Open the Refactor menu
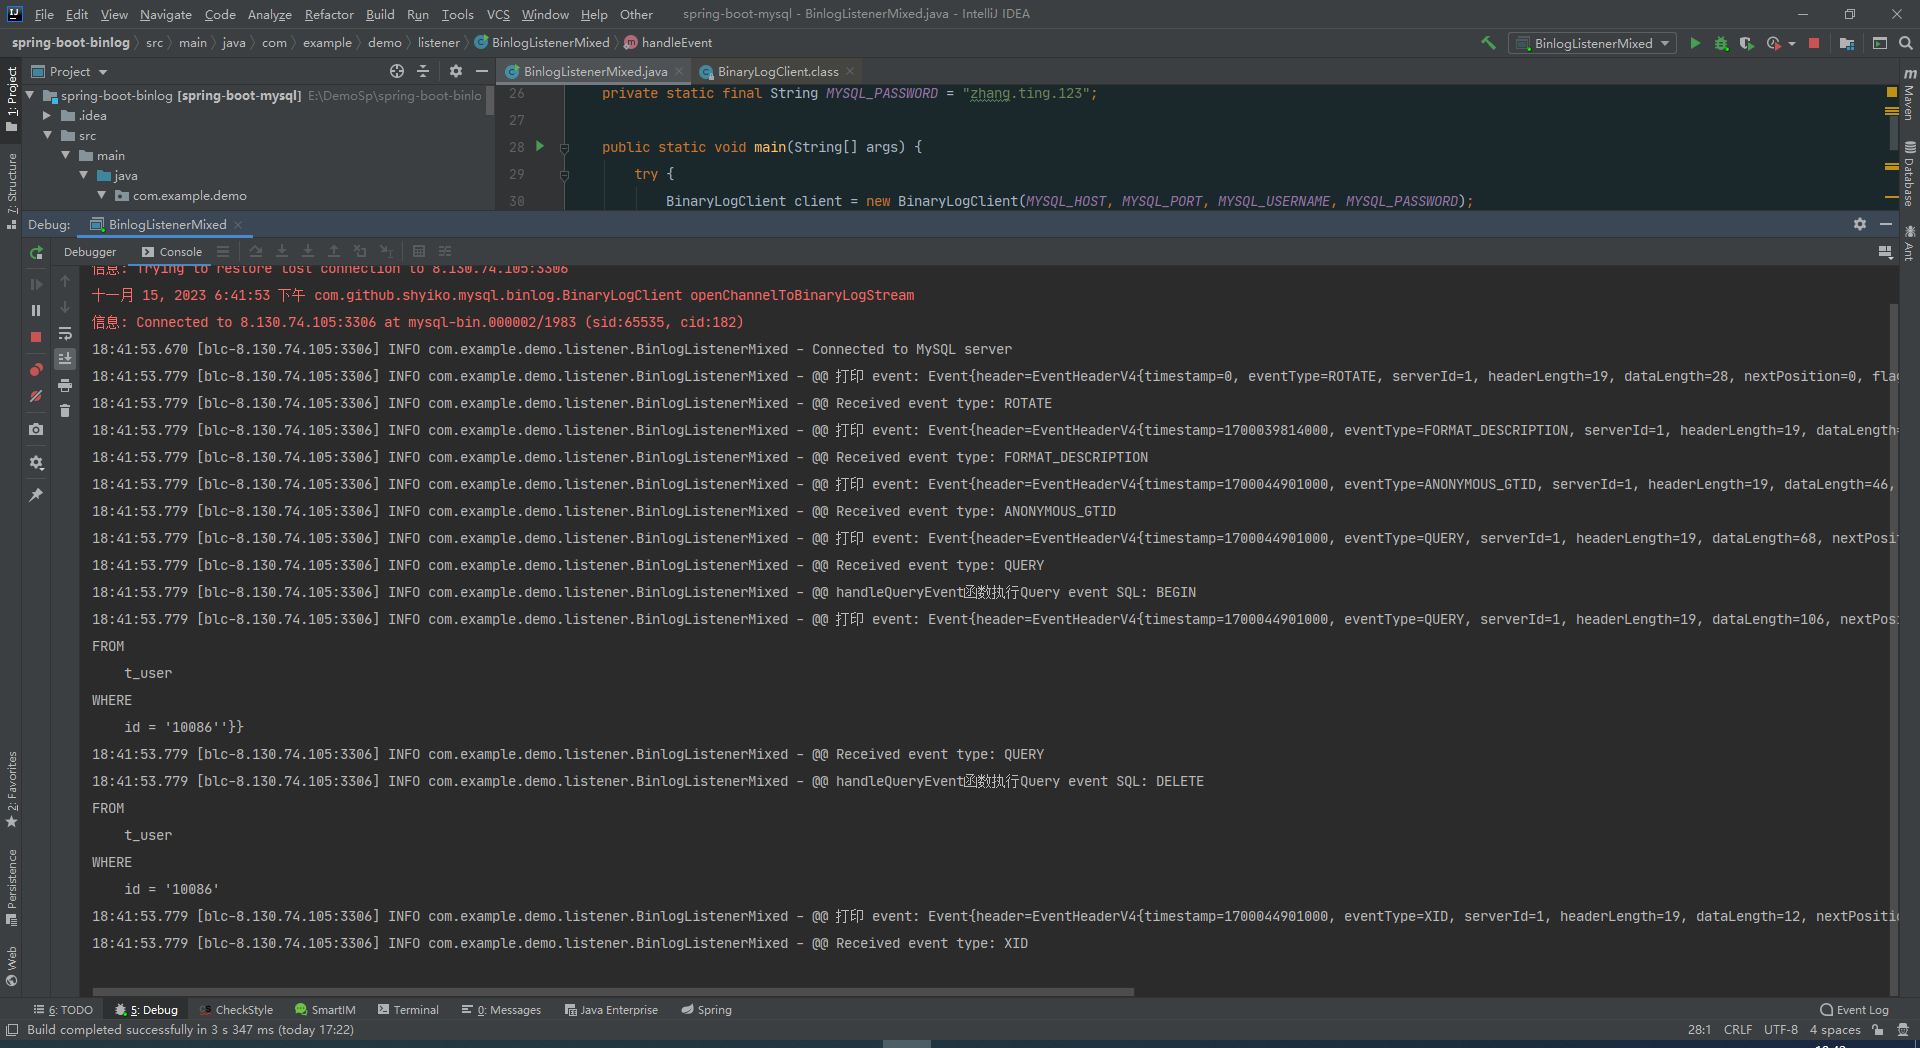This screenshot has width=1920, height=1048. tap(329, 14)
